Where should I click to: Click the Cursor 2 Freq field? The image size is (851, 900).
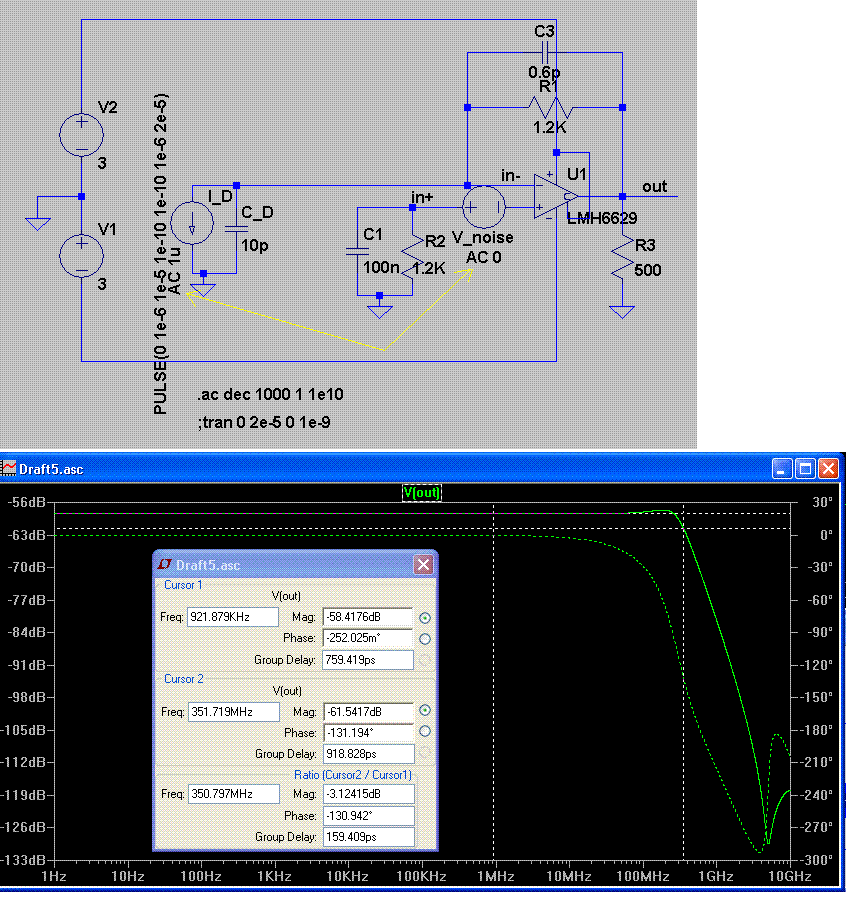point(234,712)
